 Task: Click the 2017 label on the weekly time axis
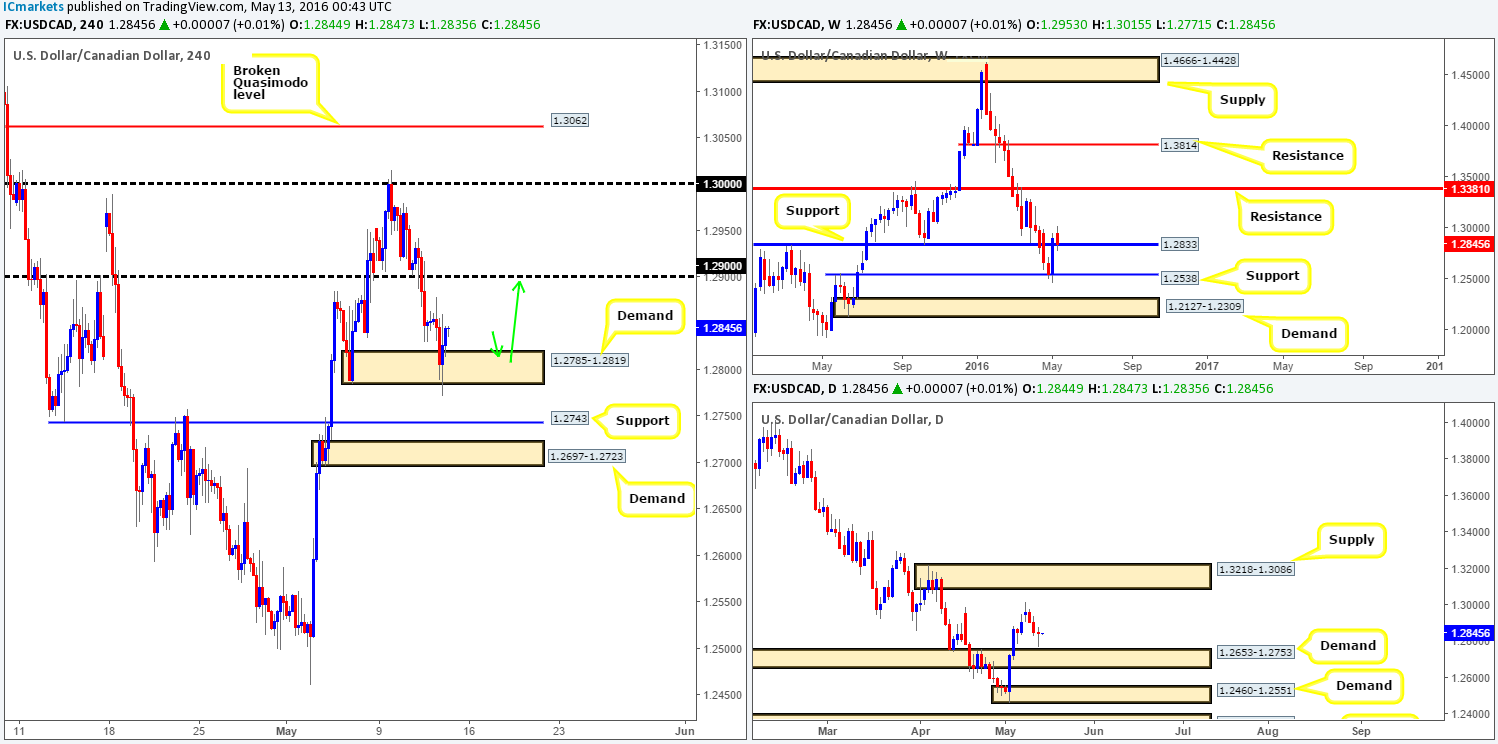tap(1207, 367)
